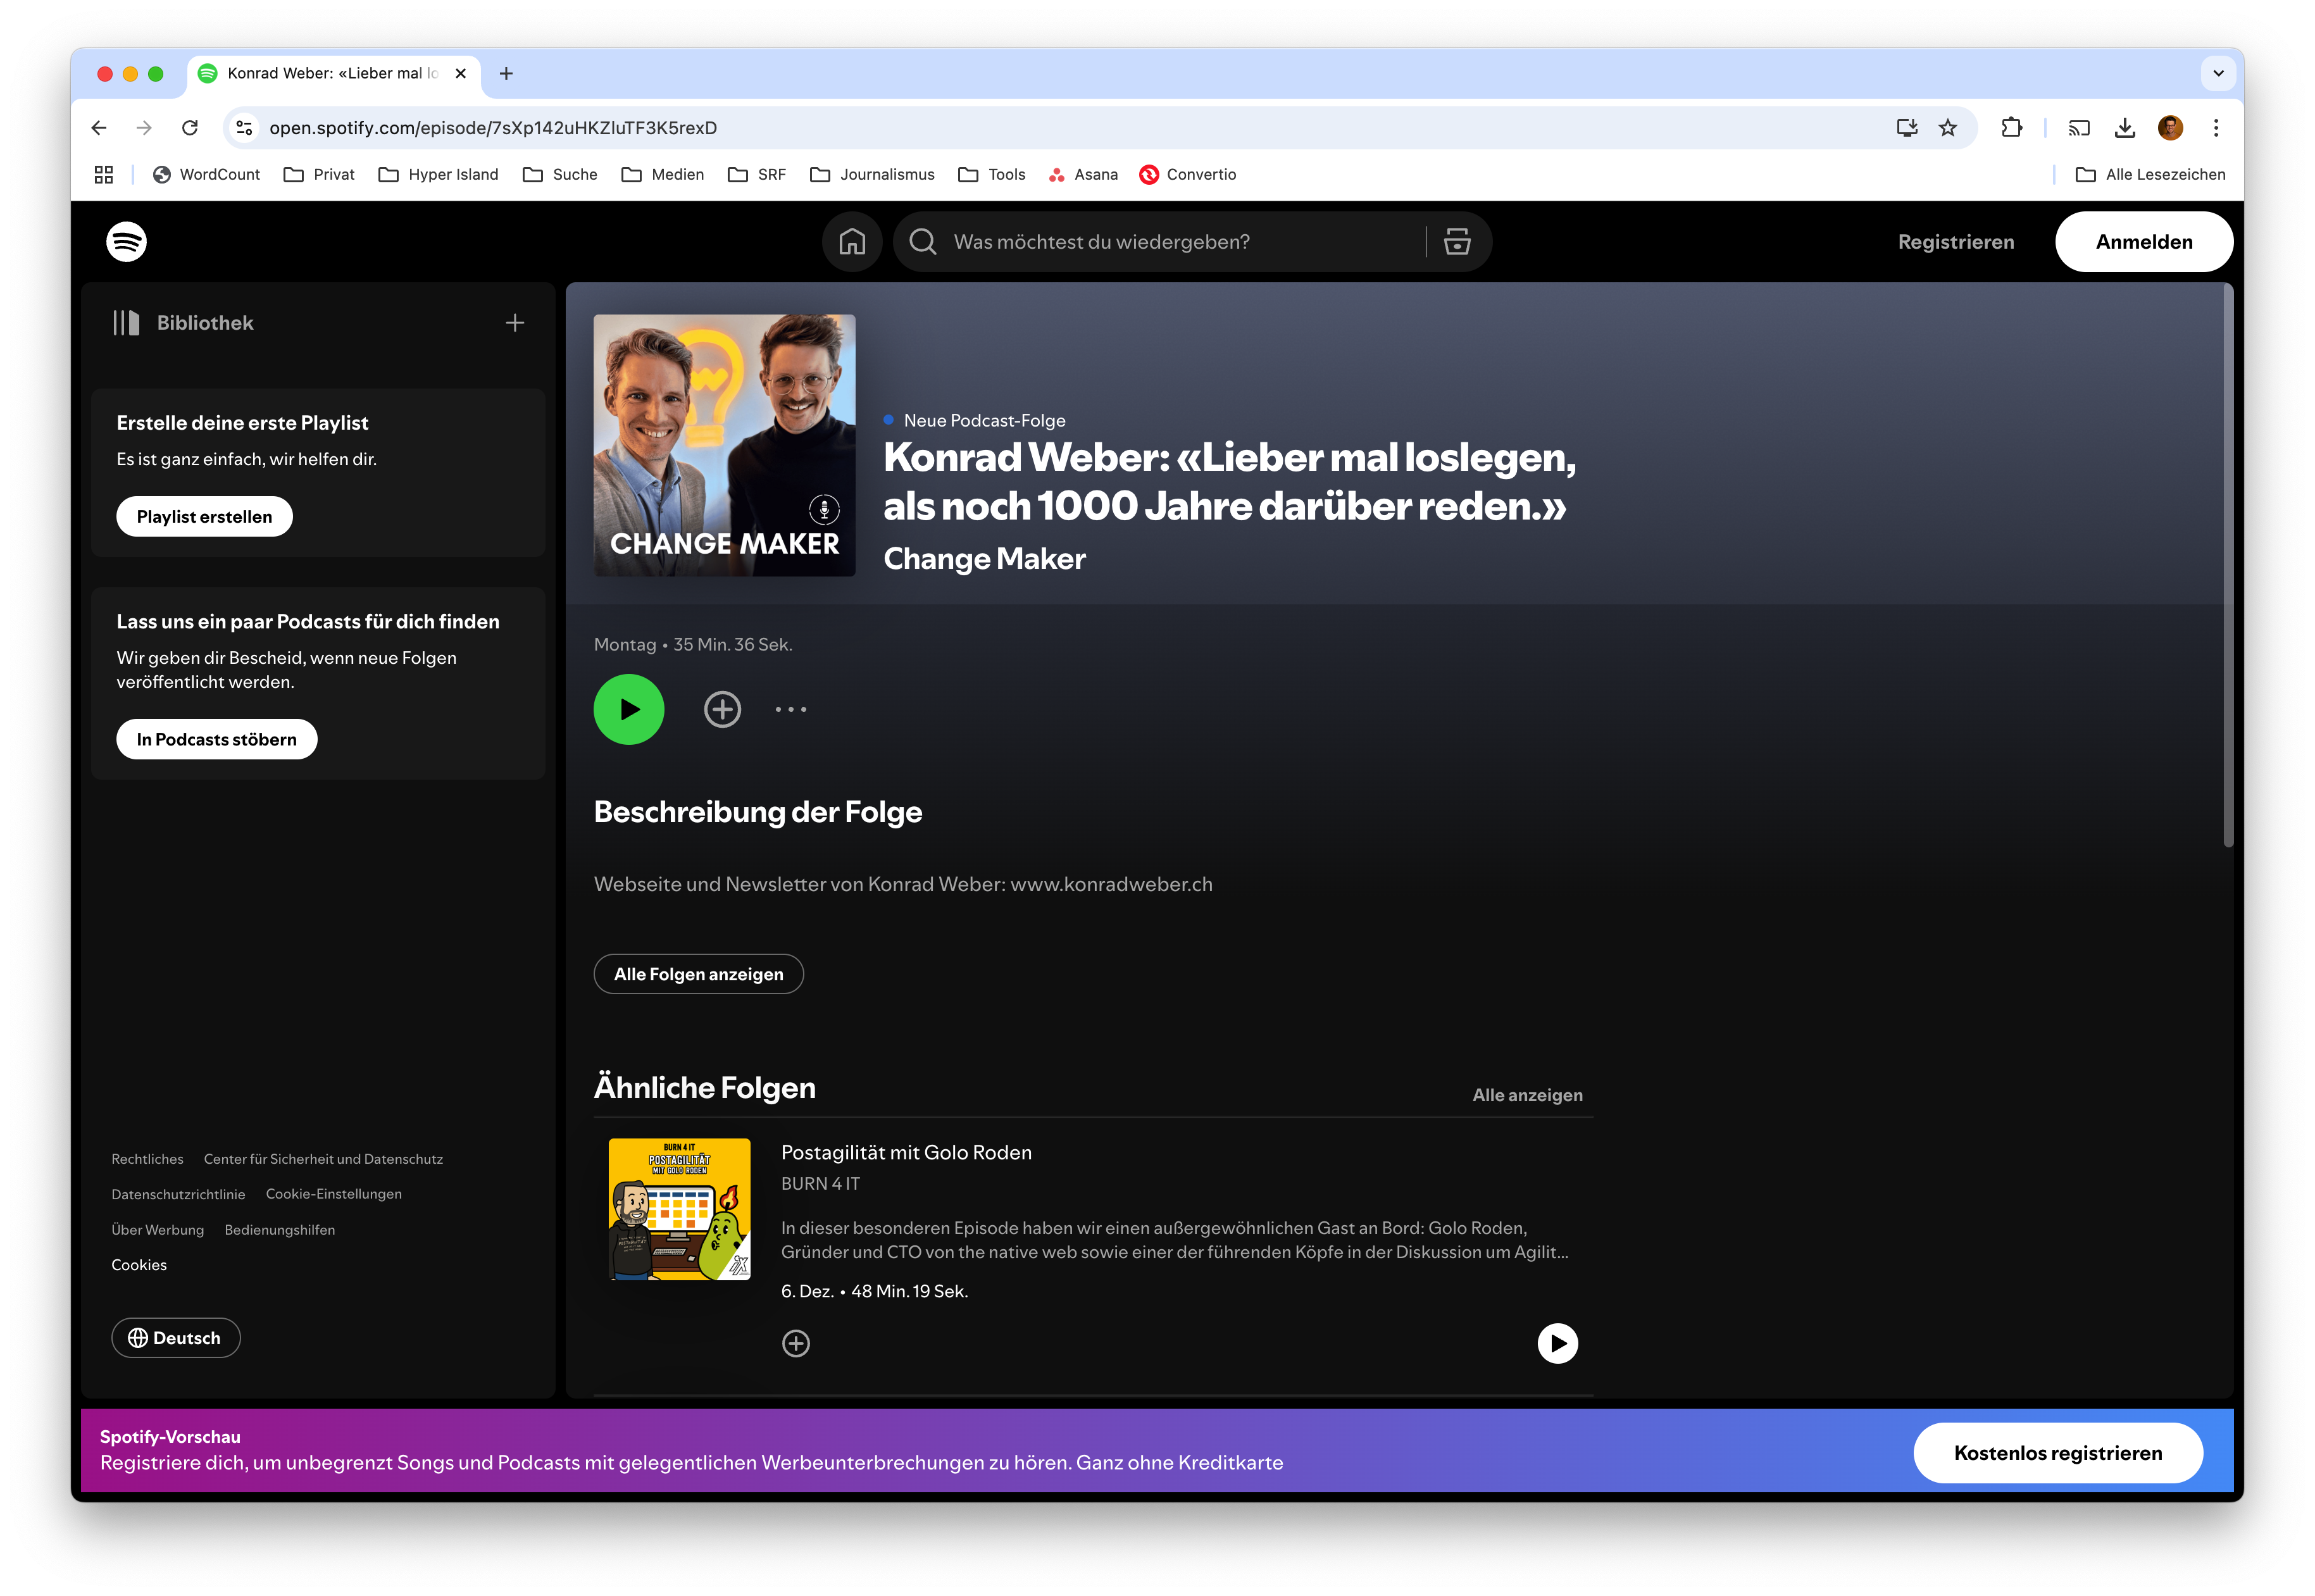Open Chrome downloads icon
The image size is (2315, 1596).
[x=2125, y=128]
